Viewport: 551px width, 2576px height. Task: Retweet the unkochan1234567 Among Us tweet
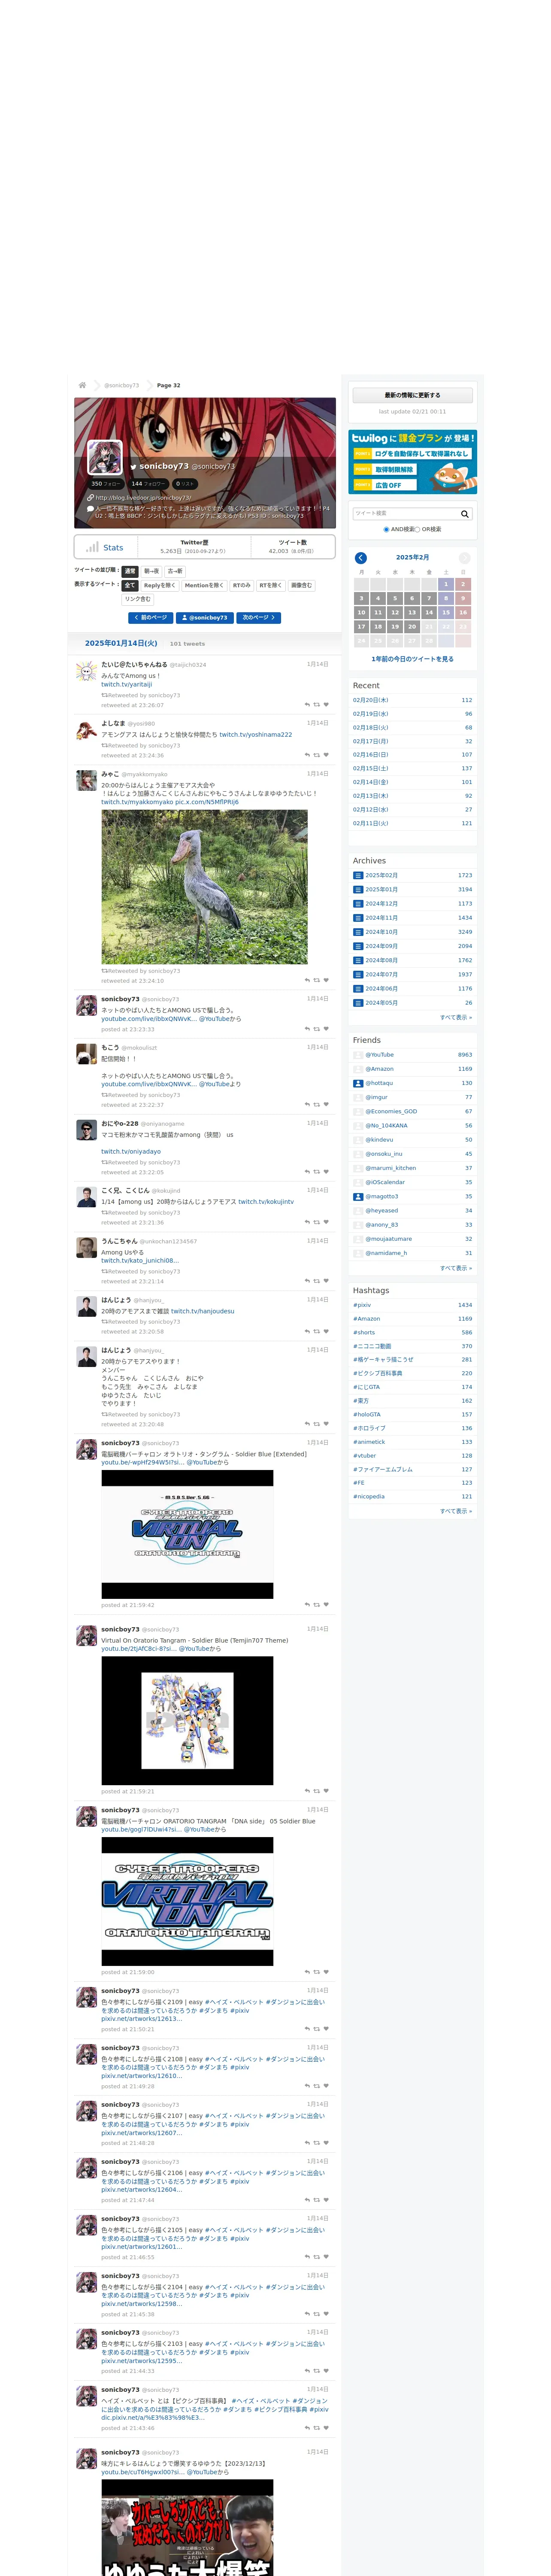[x=317, y=1281]
